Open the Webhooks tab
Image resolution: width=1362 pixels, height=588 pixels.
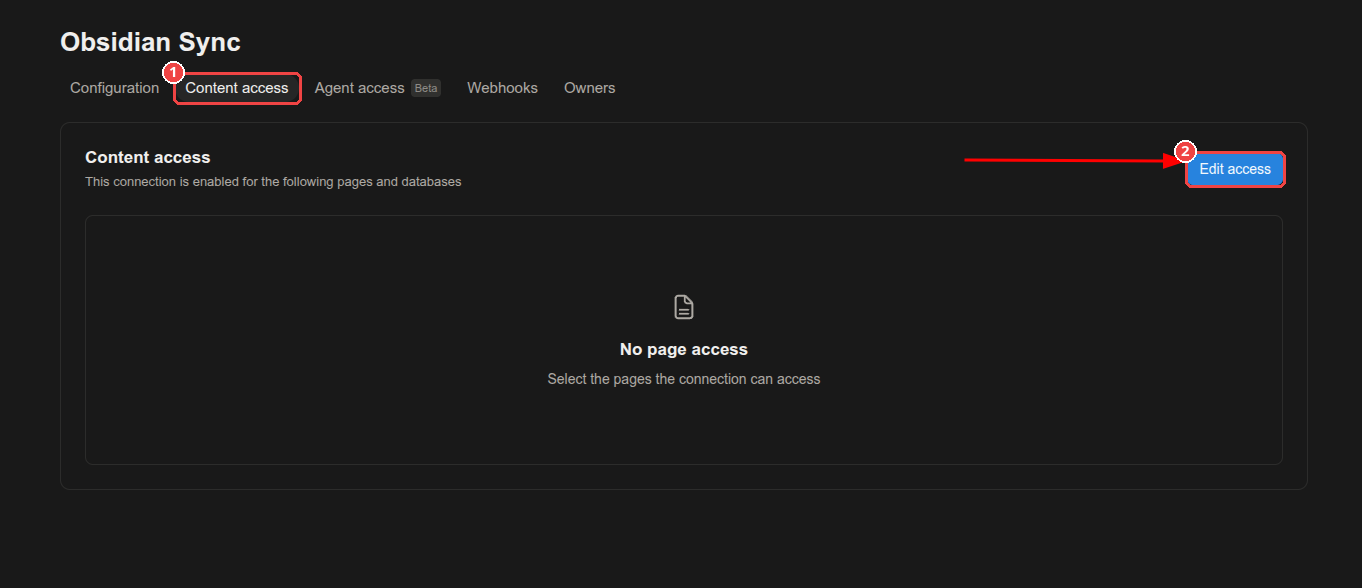coord(502,88)
